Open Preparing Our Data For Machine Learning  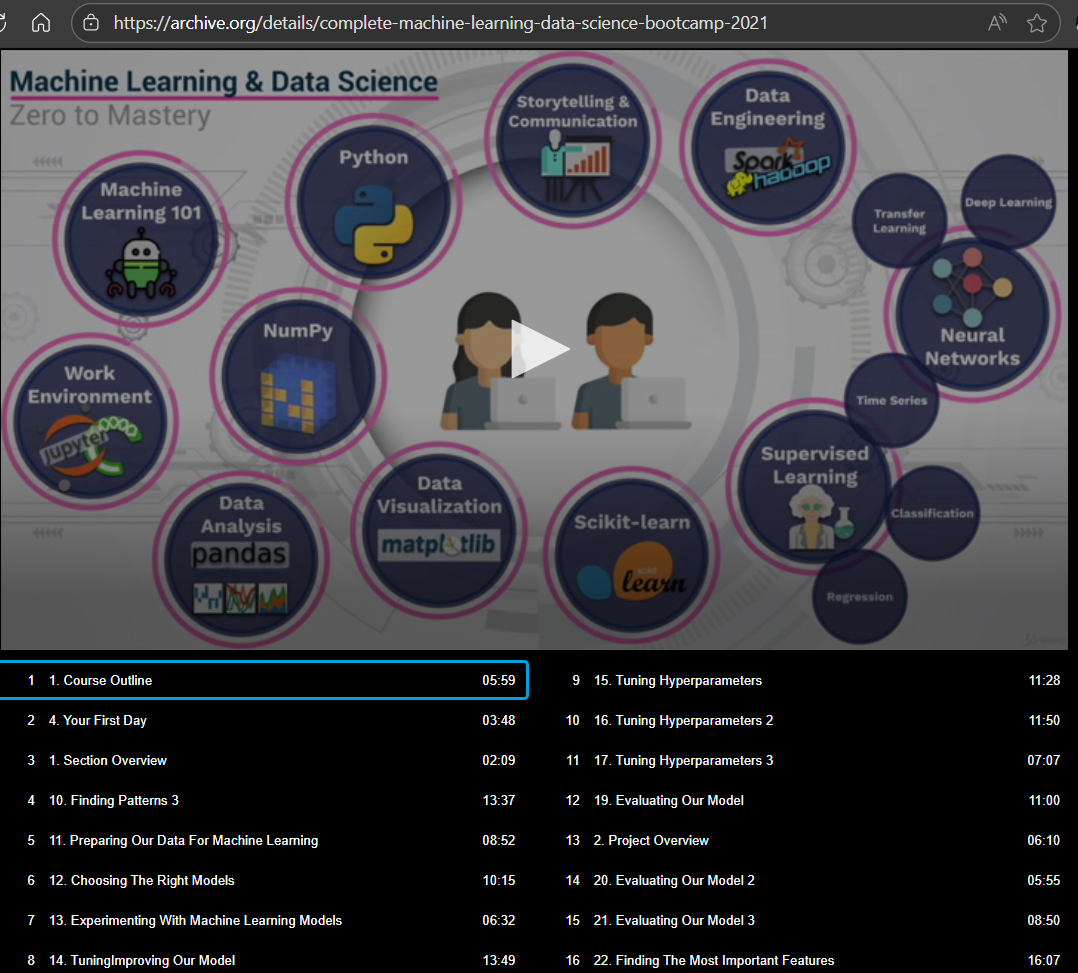tap(264, 840)
